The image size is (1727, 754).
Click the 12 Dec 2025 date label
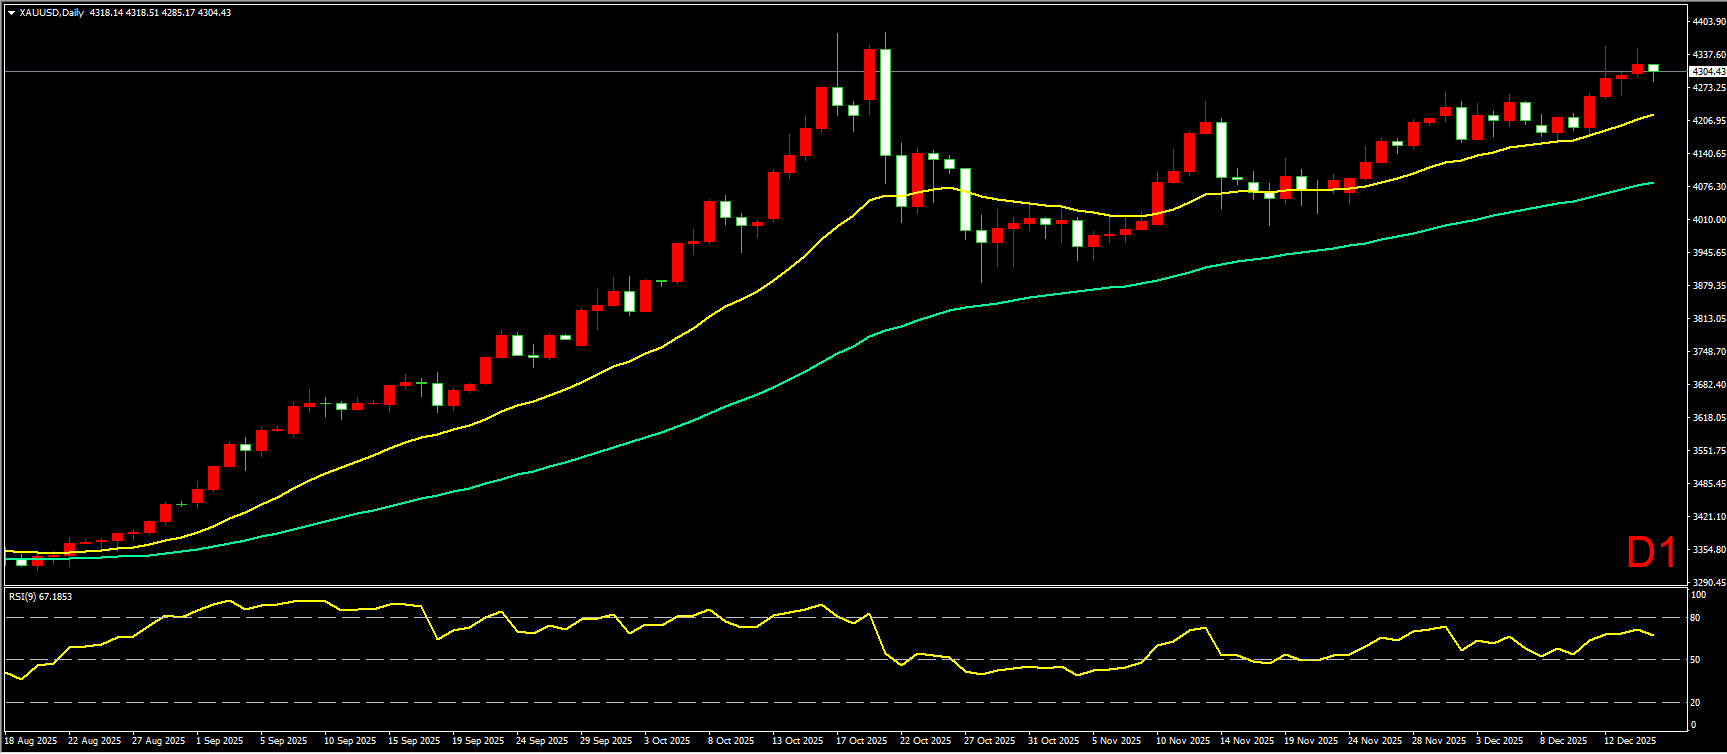1630,741
